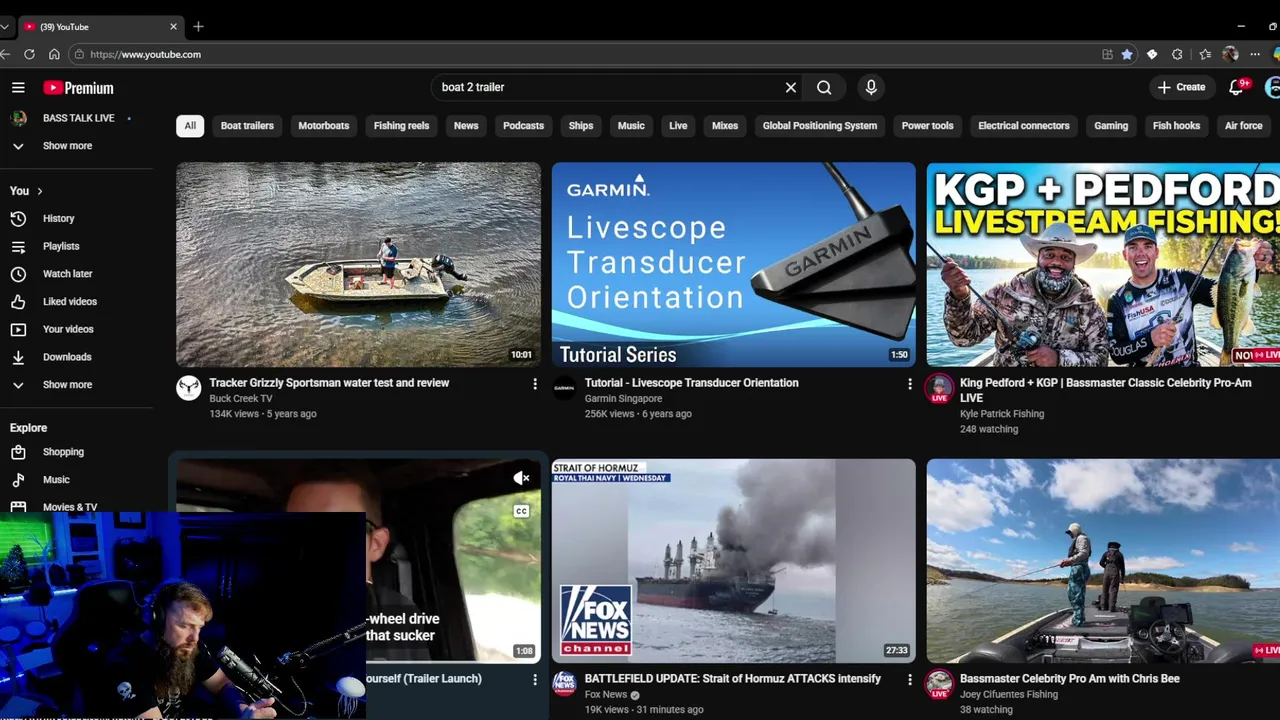Viewport: 1280px width, 720px height.
Task: Open options menu for Livescope Transducer video
Action: coord(910,384)
